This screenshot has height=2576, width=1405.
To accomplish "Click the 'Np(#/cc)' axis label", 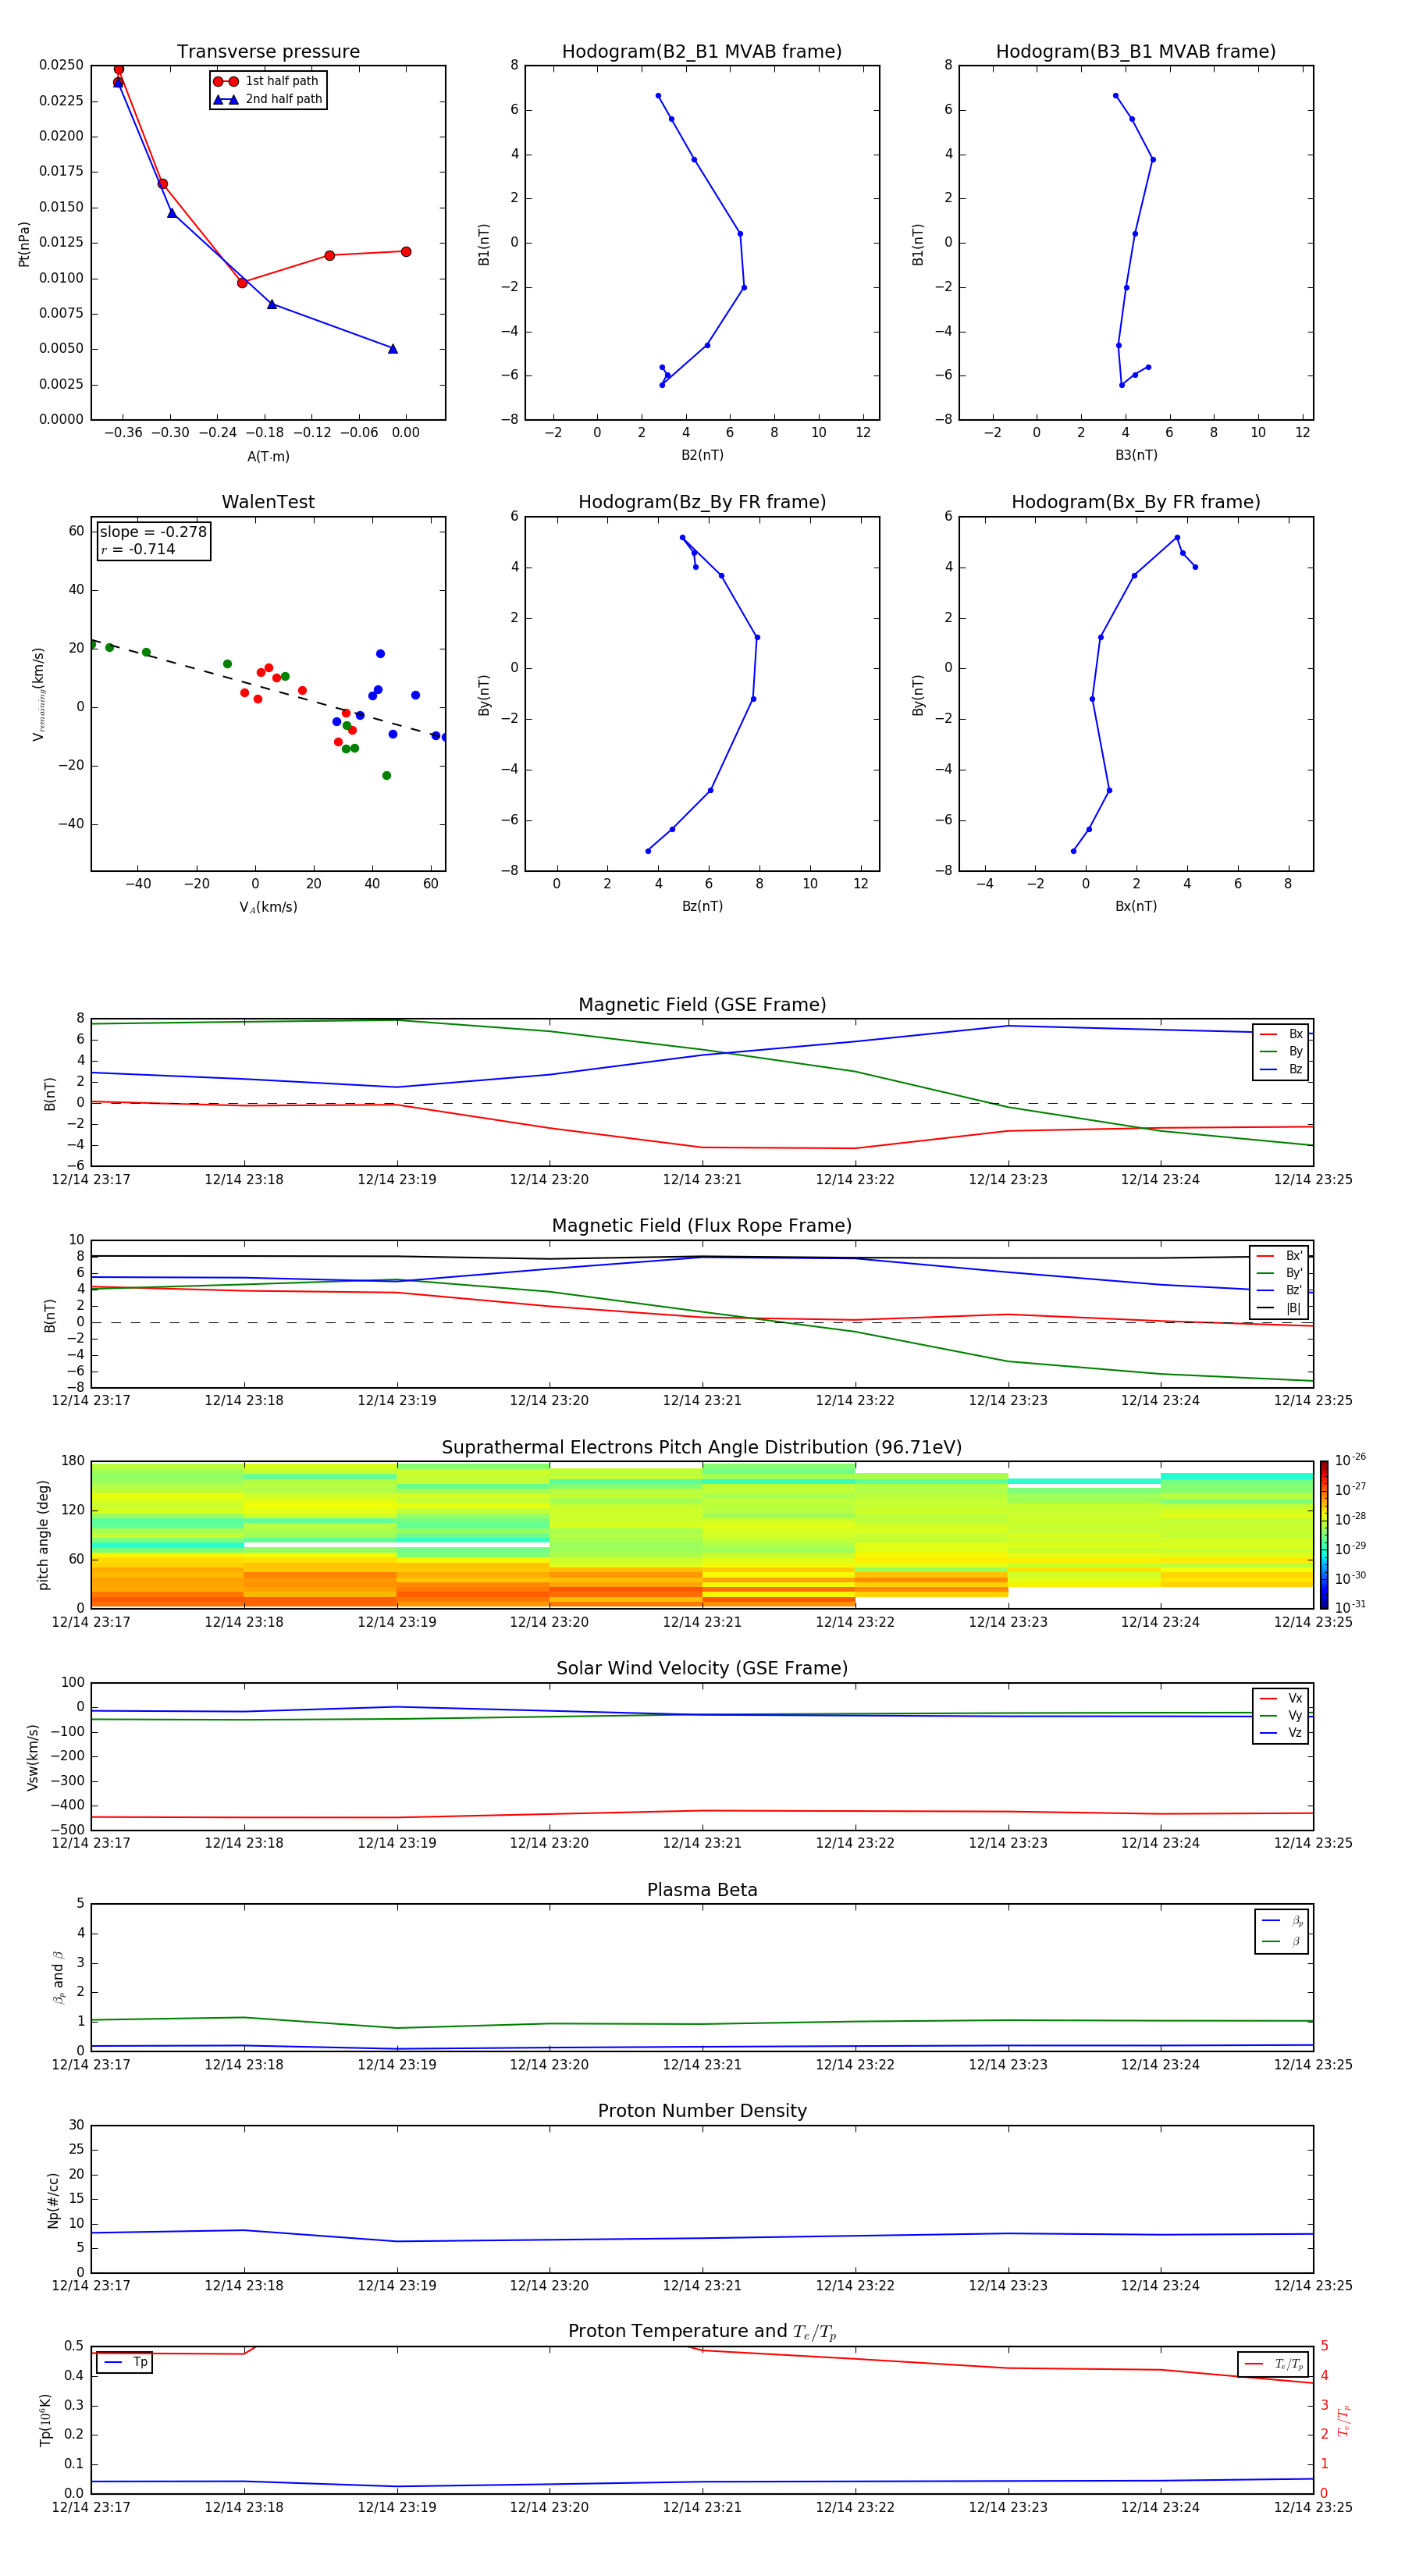I will [x=53, y=2199].
